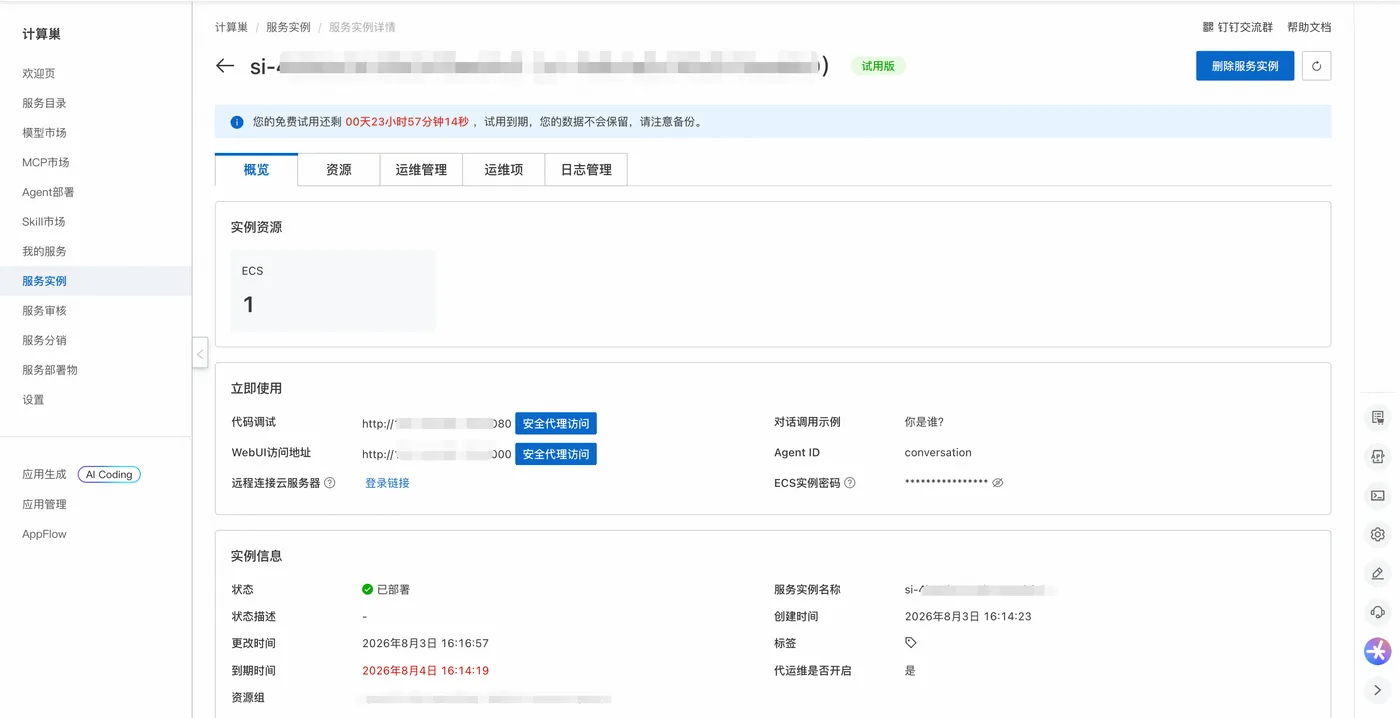1400x718 pixels.
Task: Open 钉钉交流群 link text
Action: [x=1246, y=27]
